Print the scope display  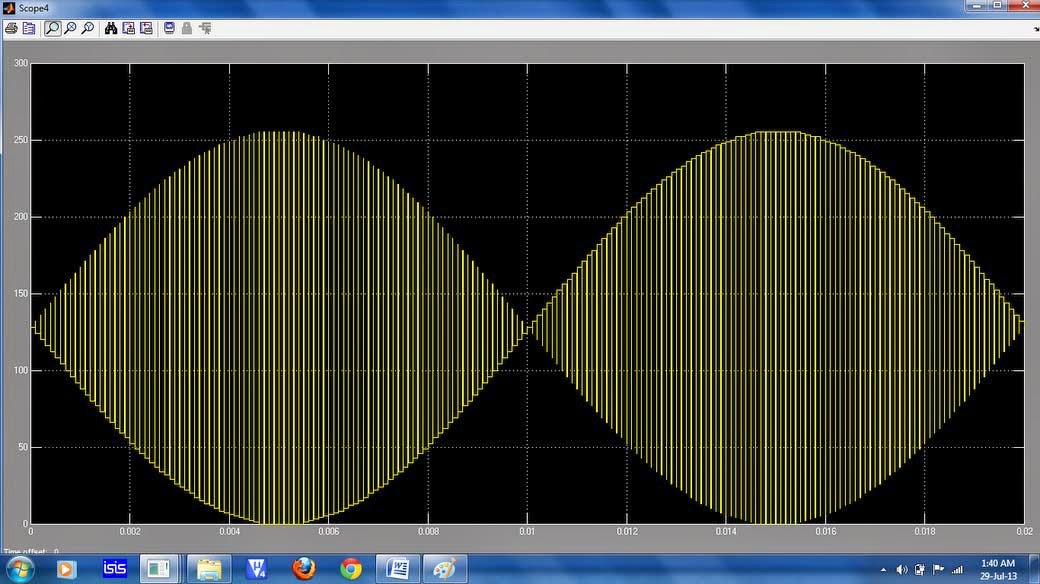click(10, 28)
